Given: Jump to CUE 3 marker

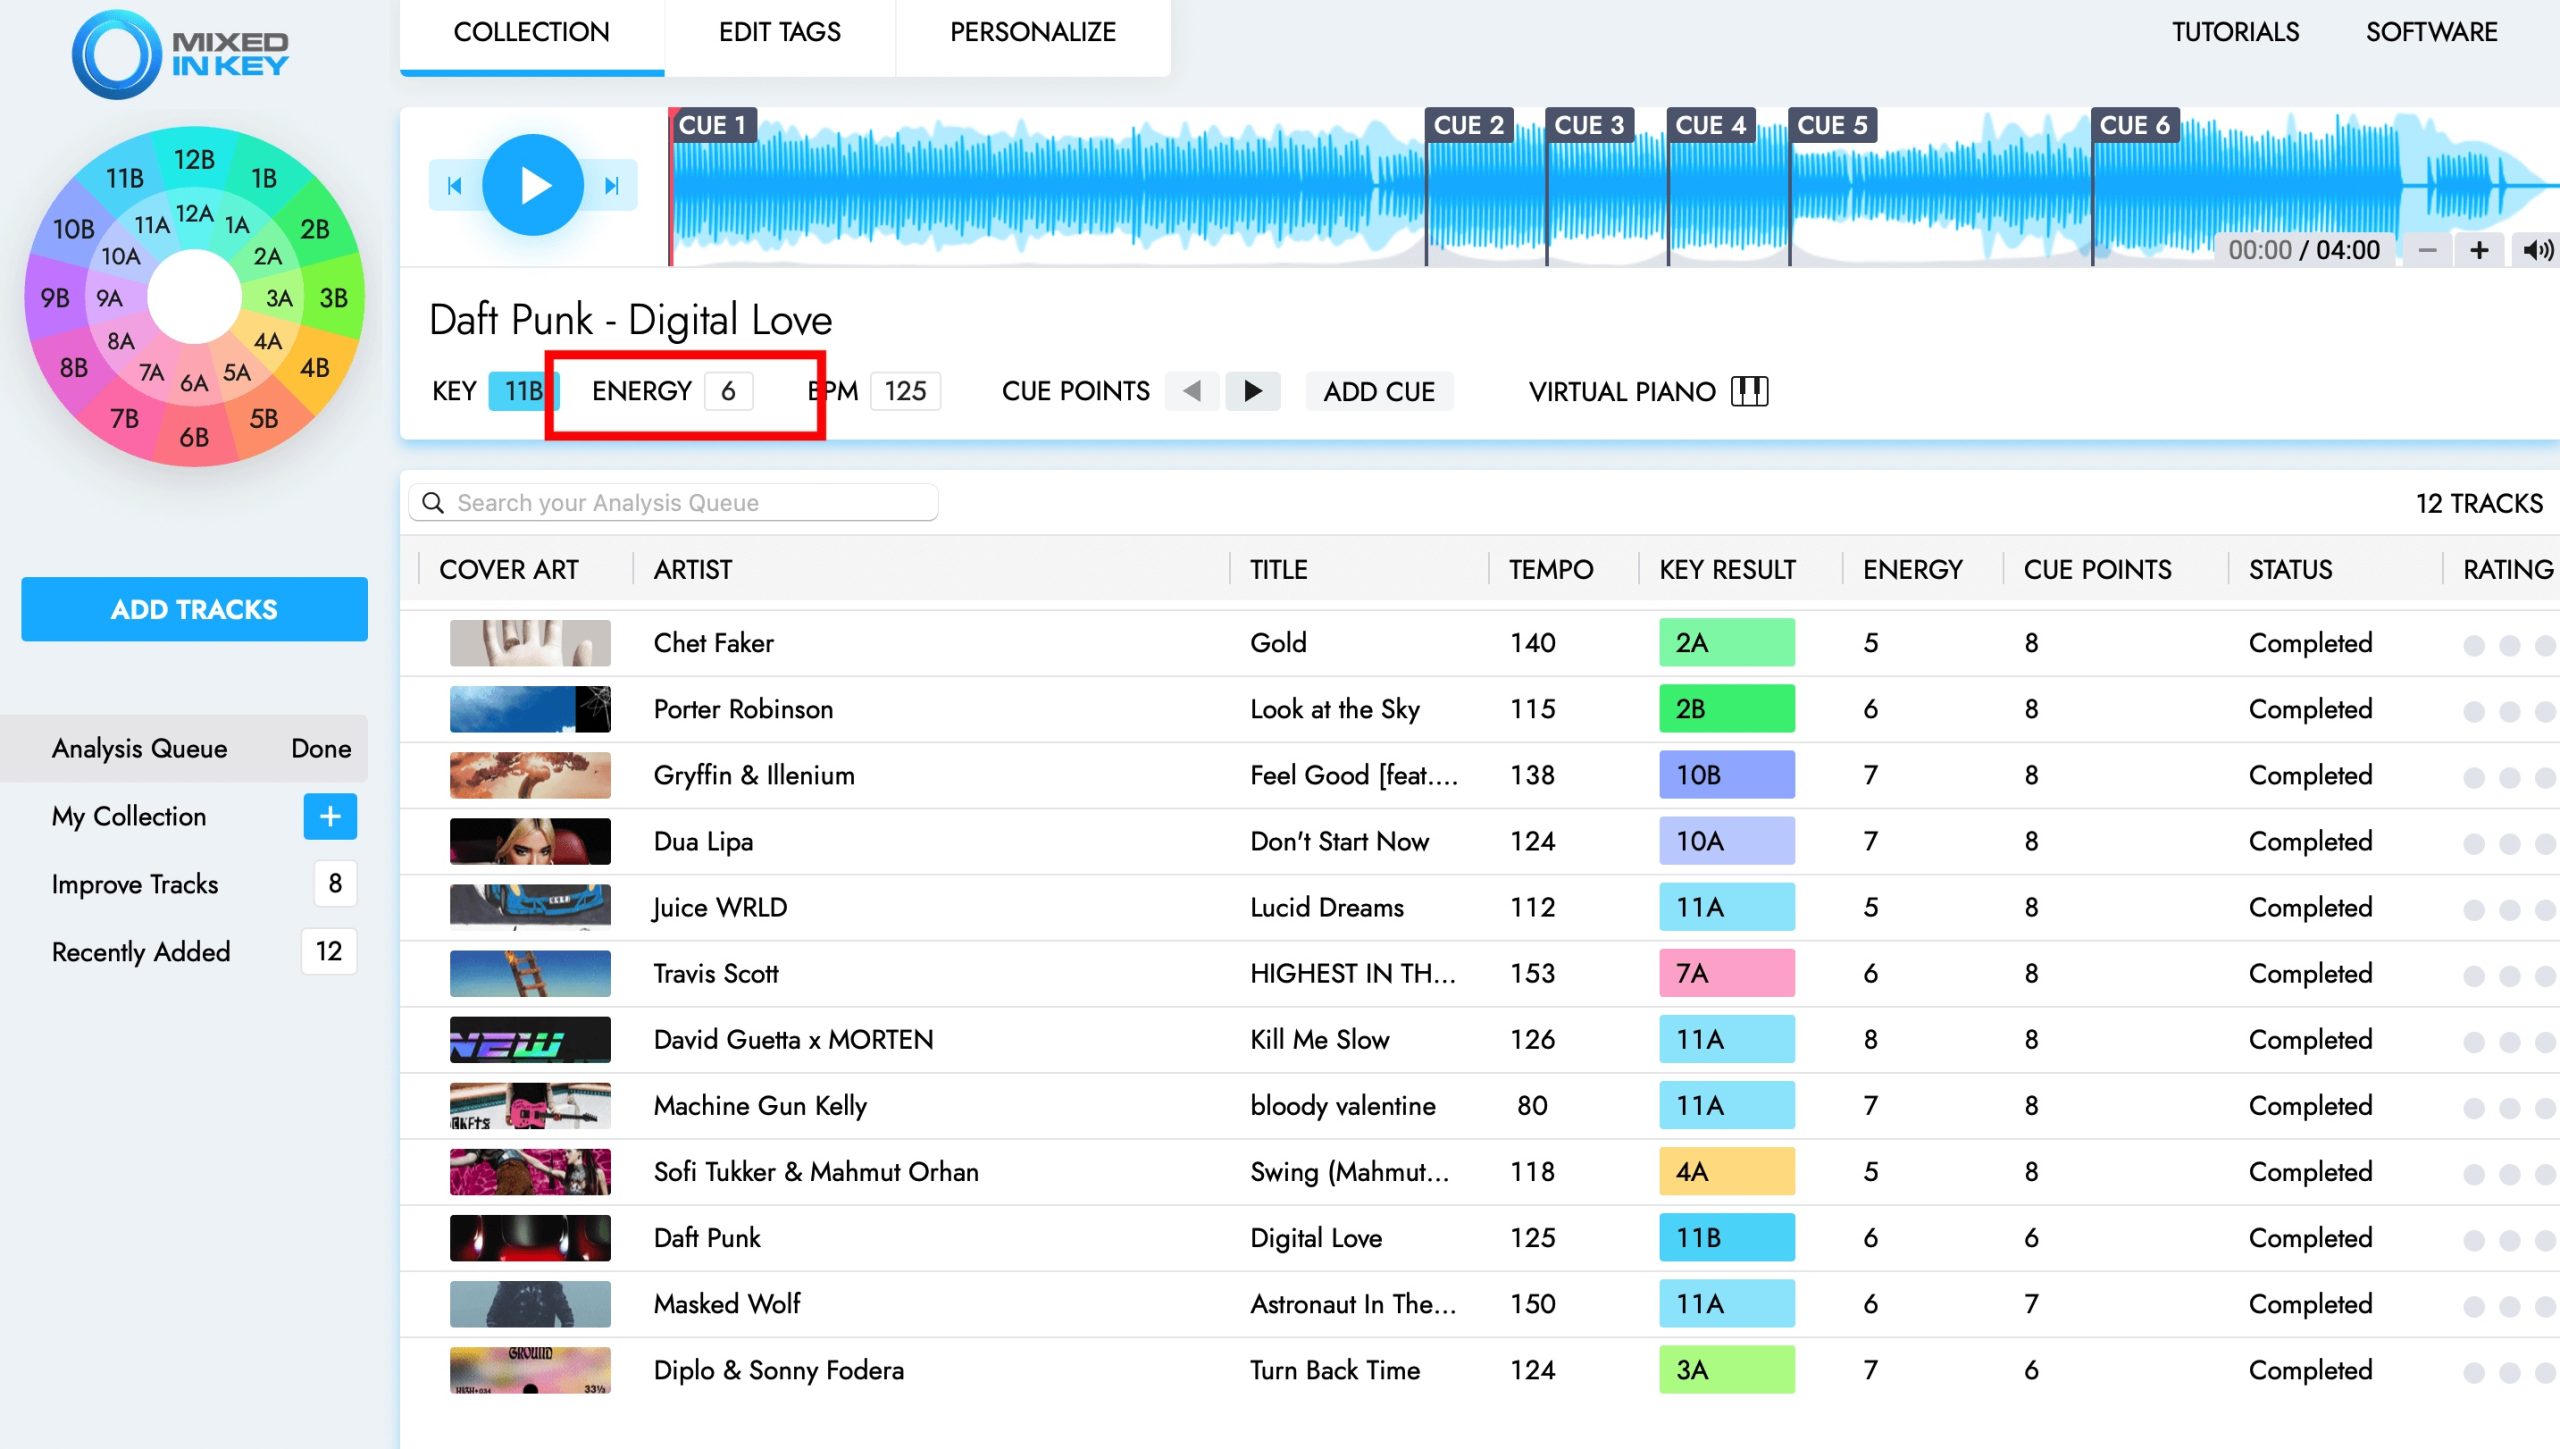Looking at the screenshot, I should tap(1590, 125).
